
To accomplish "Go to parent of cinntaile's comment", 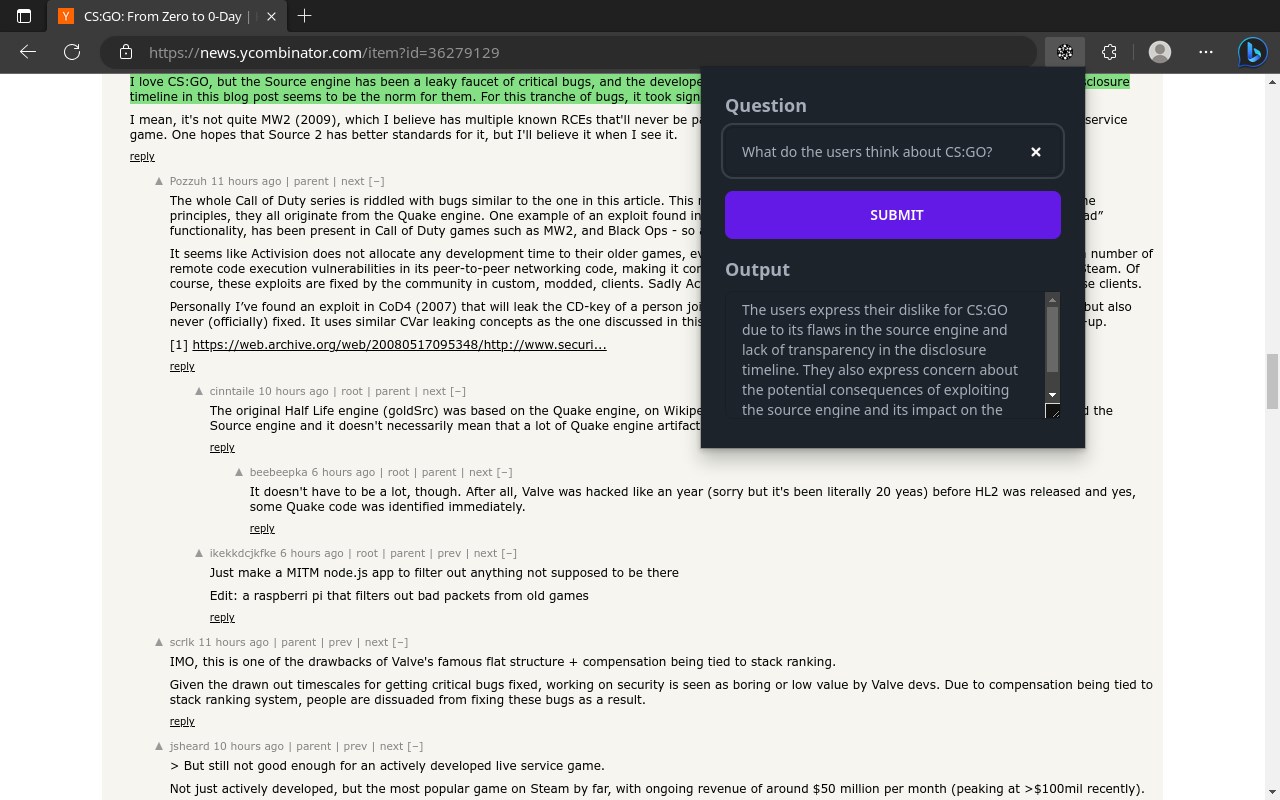I will [392, 391].
